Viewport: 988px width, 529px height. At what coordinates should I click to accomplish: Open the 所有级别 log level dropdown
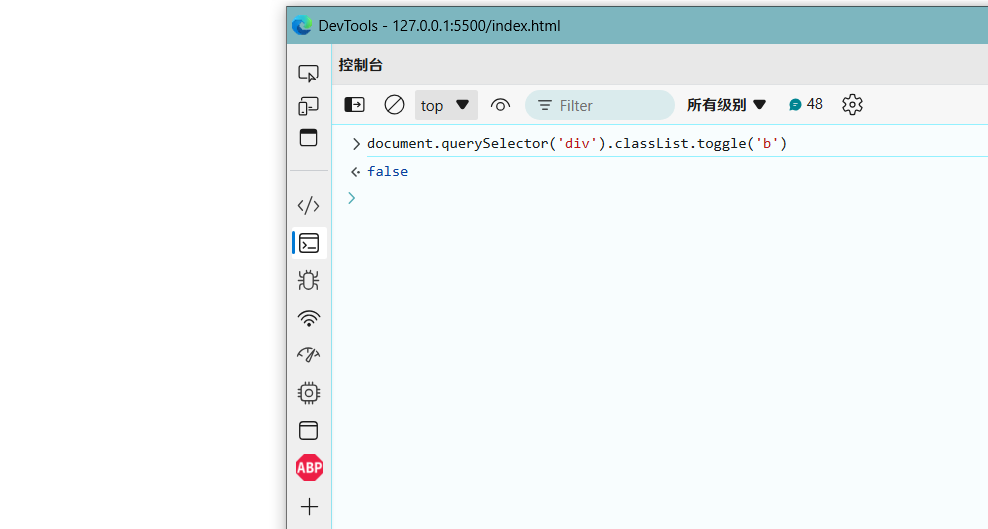726,105
